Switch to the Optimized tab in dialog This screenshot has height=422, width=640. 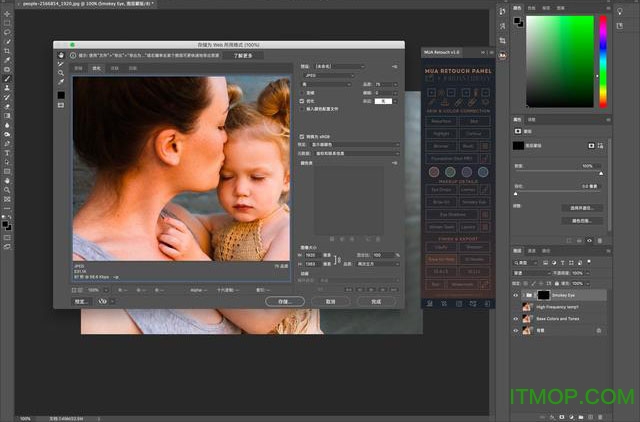pos(96,69)
